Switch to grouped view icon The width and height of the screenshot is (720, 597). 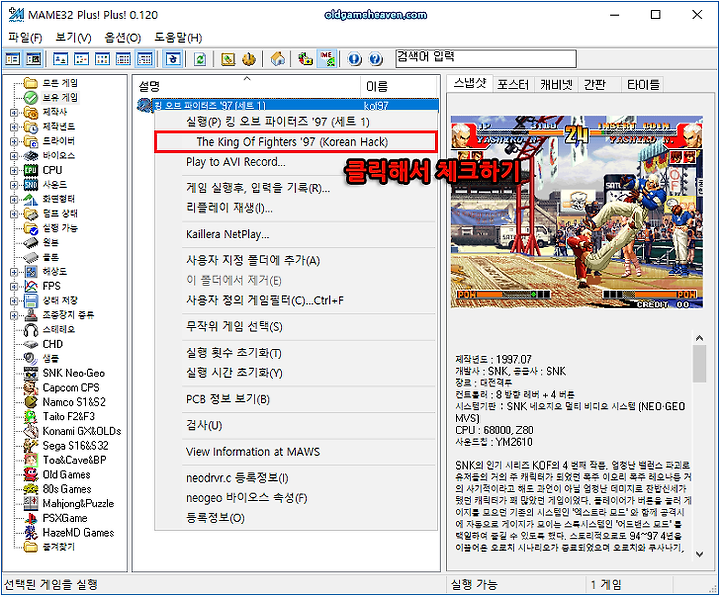pos(145,59)
